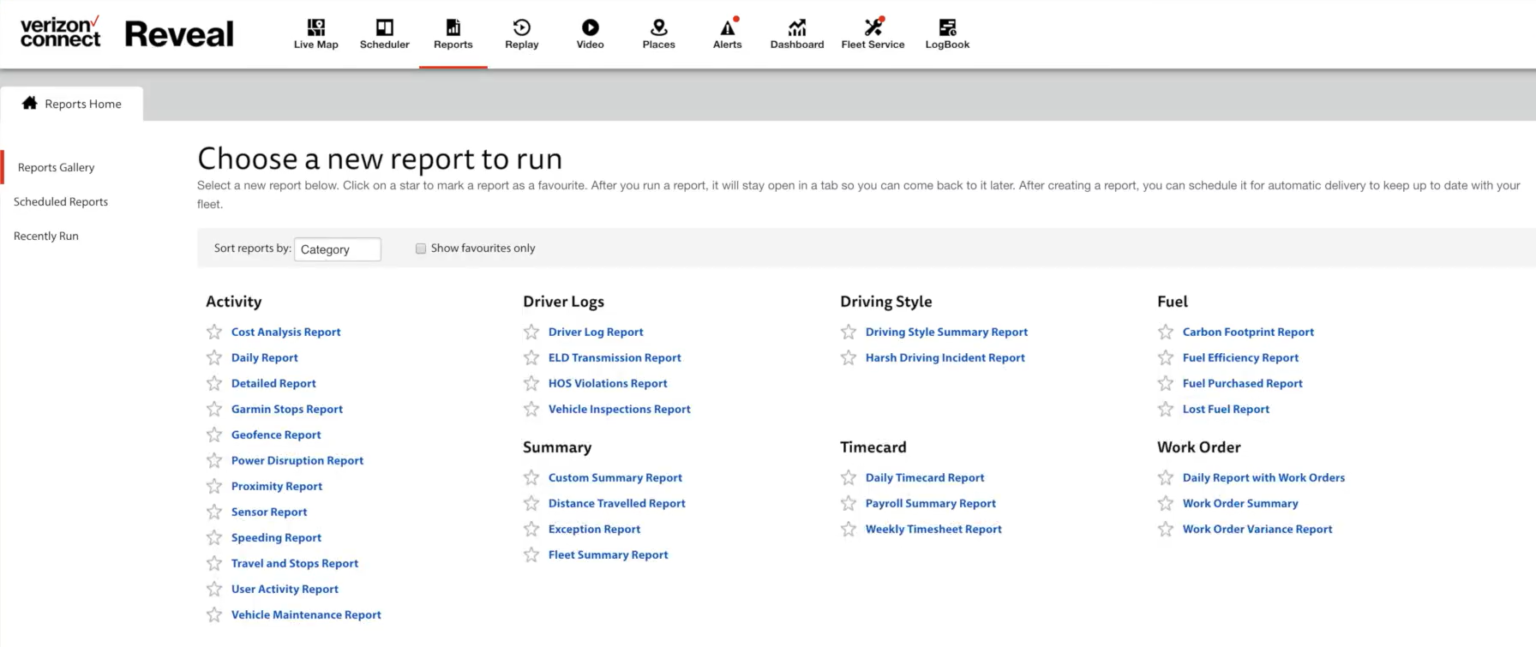This screenshot has height=647, width=1536.
Task: Enable Show favourites only
Action: point(421,248)
